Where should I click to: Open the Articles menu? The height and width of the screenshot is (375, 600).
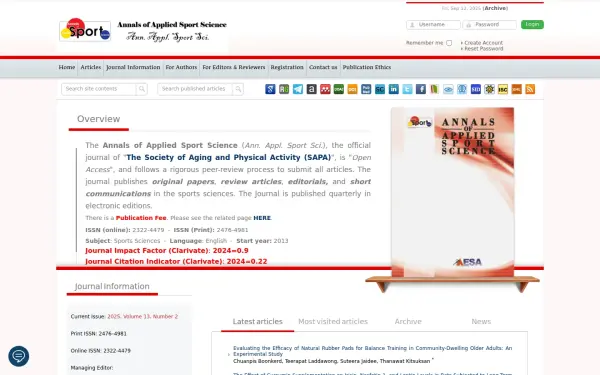coord(91,67)
